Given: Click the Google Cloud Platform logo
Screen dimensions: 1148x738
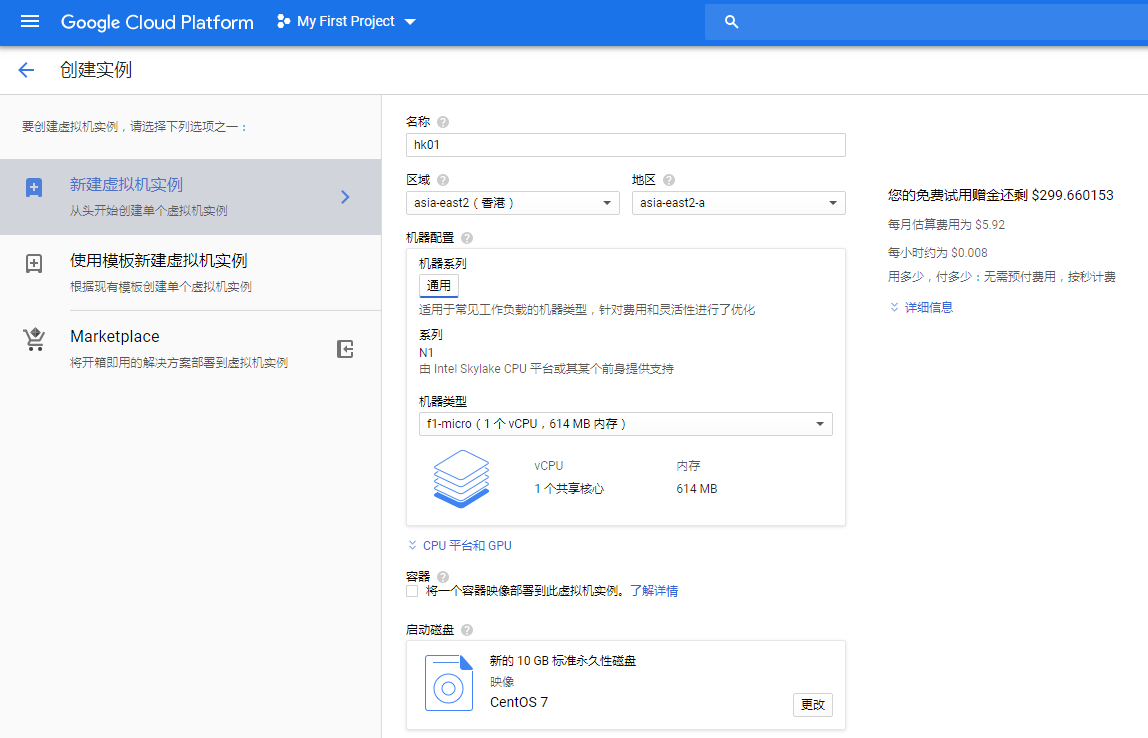Looking at the screenshot, I should [157, 22].
